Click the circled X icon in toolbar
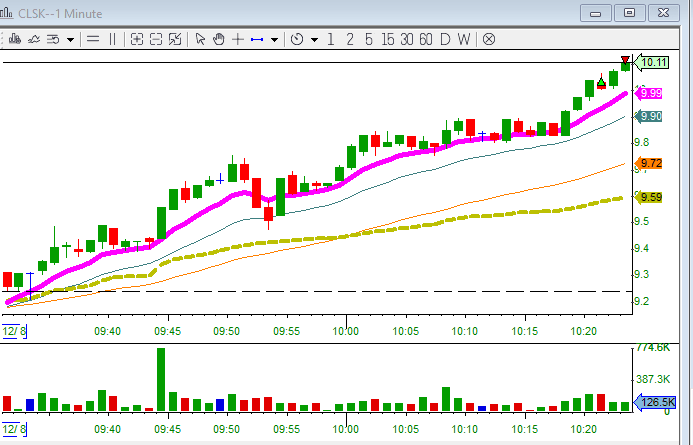Image resolution: width=693 pixels, height=445 pixels. (x=489, y=39)
